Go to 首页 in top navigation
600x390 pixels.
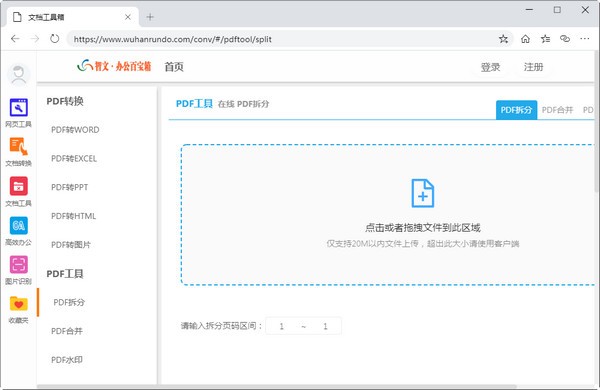tap(174, 67)
